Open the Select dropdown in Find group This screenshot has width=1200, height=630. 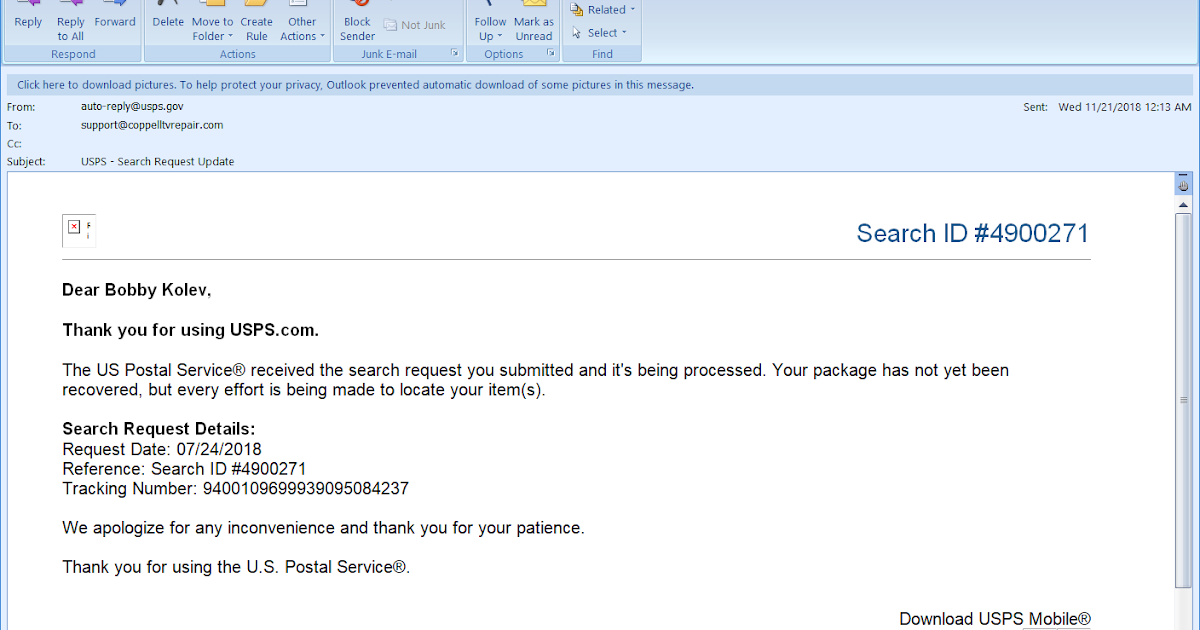tap(601, 32)
